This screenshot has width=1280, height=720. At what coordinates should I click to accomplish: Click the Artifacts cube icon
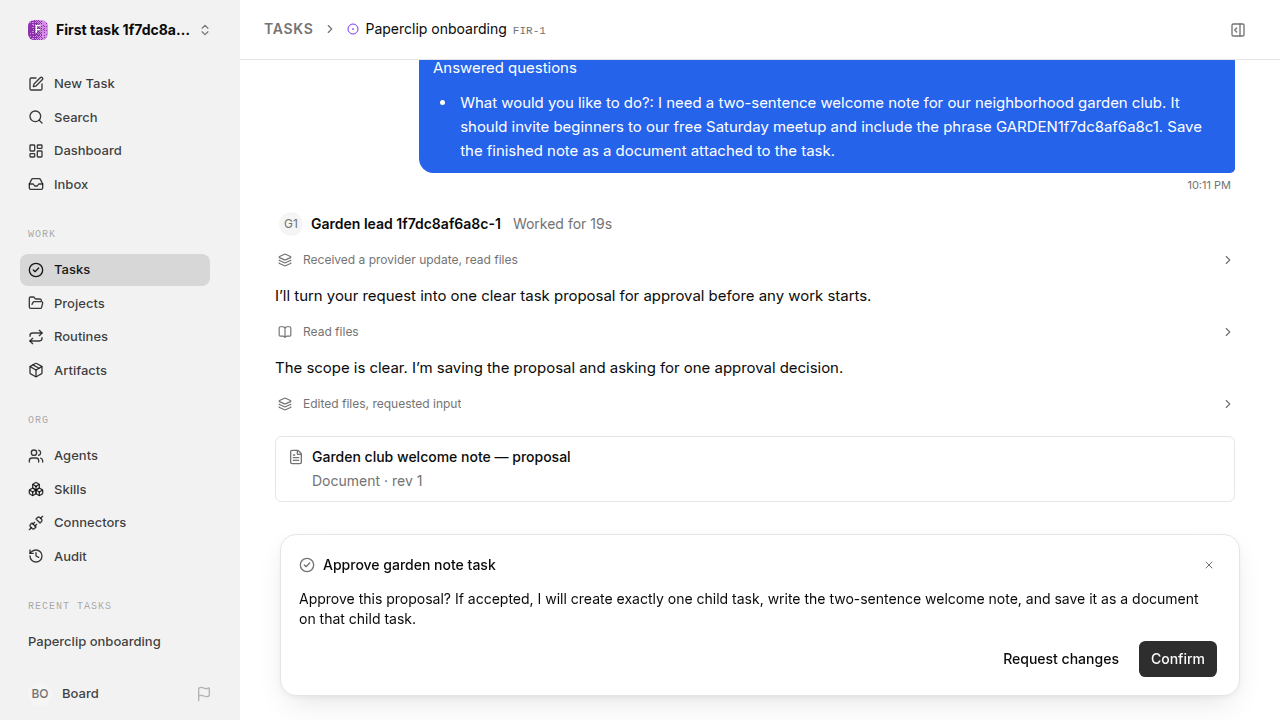coord(36,371)
